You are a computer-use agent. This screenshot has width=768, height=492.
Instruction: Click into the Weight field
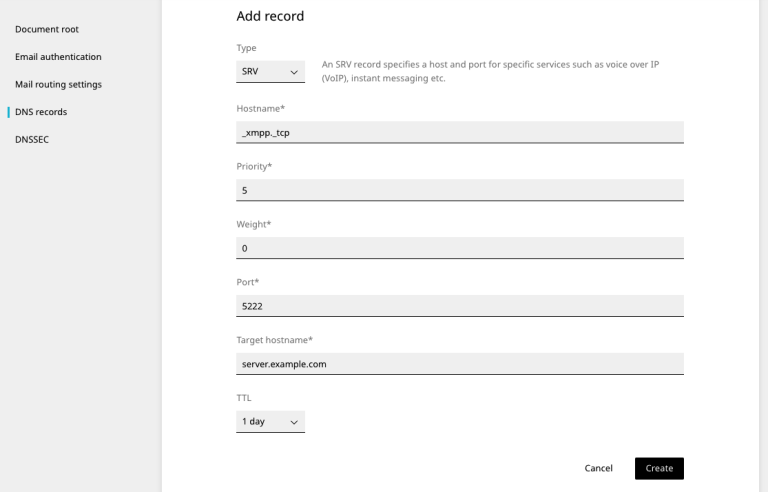(x=460, y=248)
